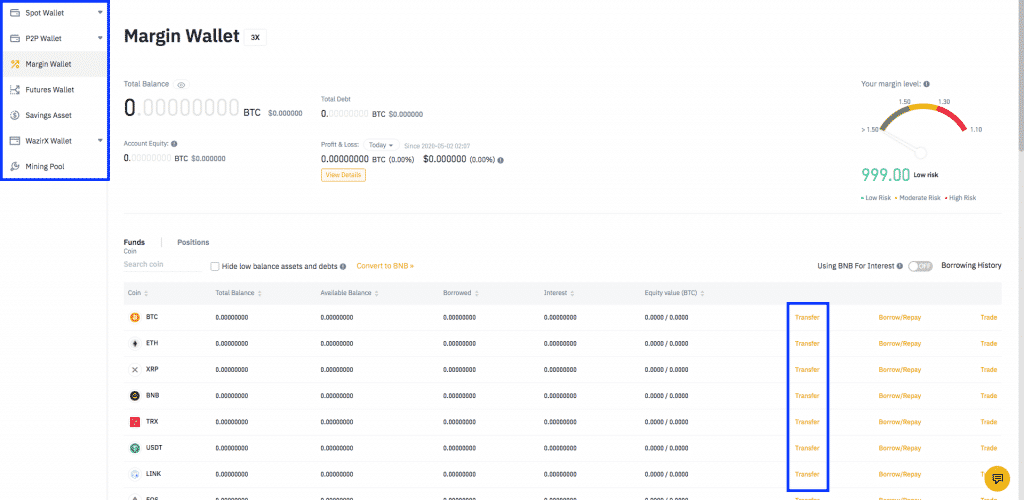Viewport: 1024px width, 500px height.
Task: Open the Profit & Loss Today dropdown
Action: click(x=381, y=145)
